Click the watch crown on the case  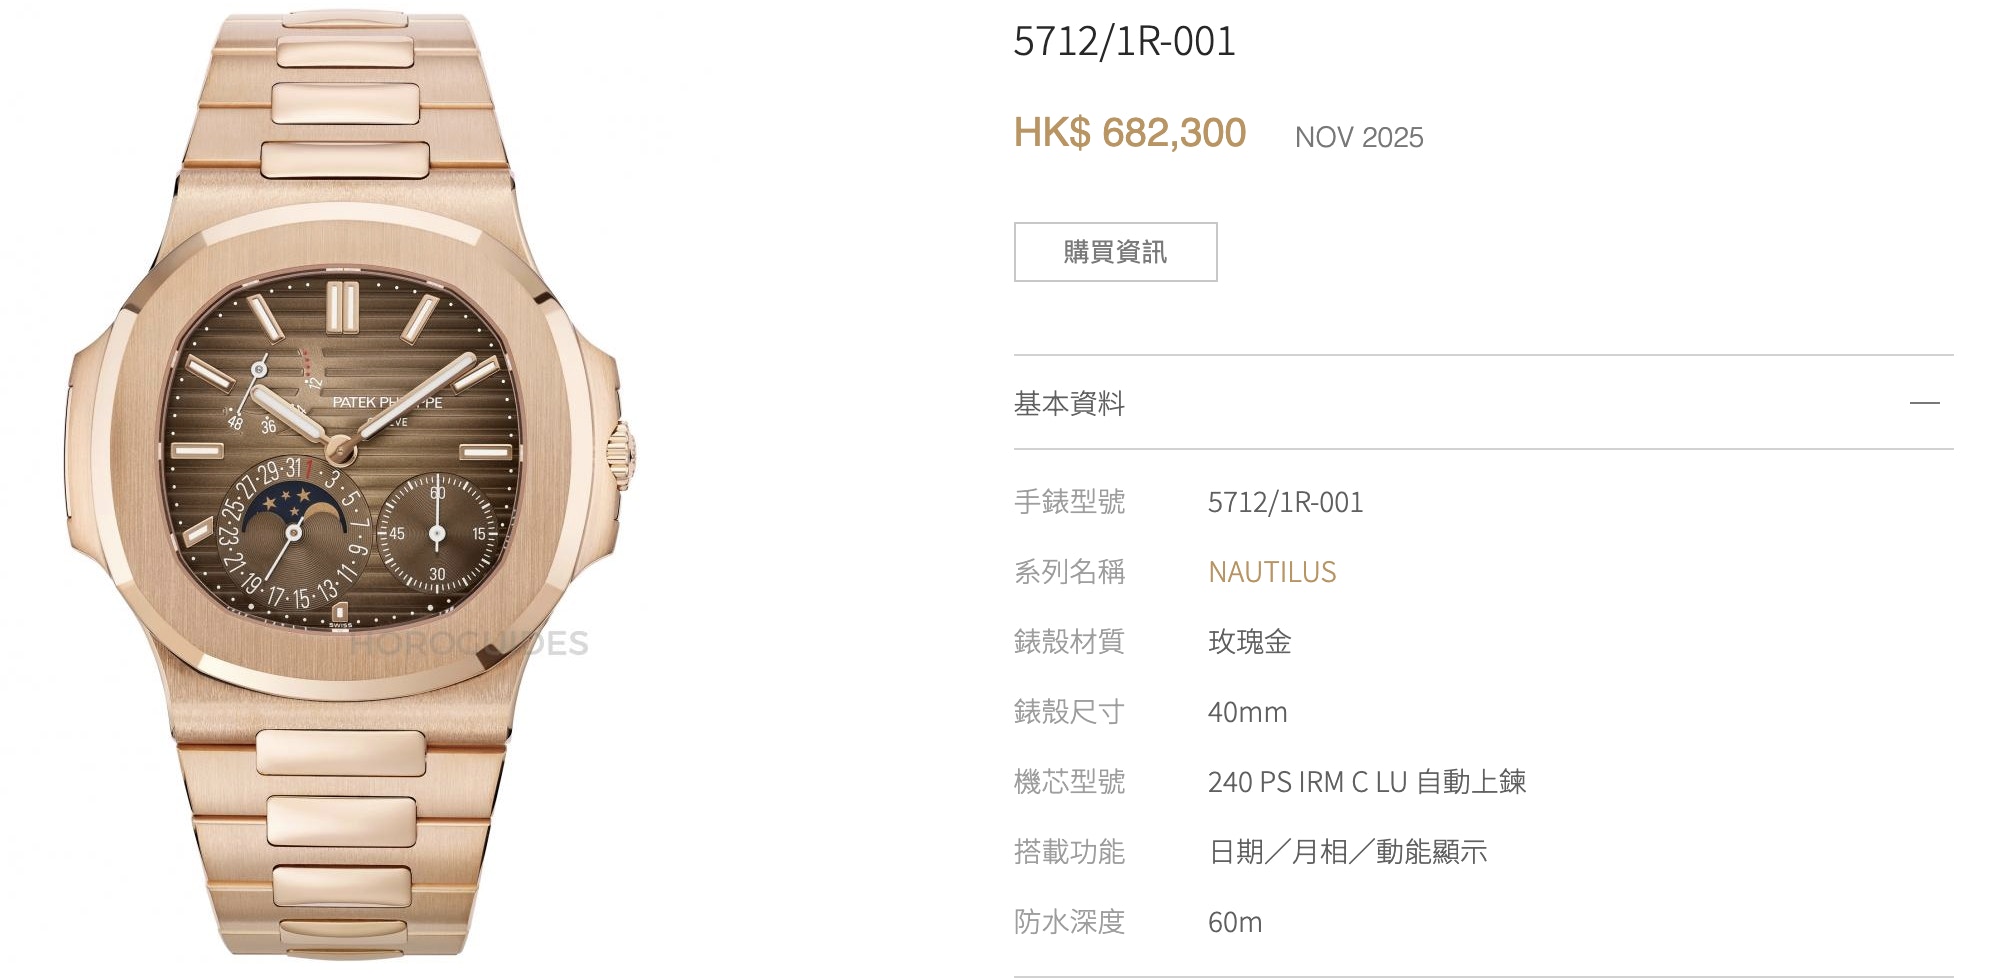pos(622,456)
